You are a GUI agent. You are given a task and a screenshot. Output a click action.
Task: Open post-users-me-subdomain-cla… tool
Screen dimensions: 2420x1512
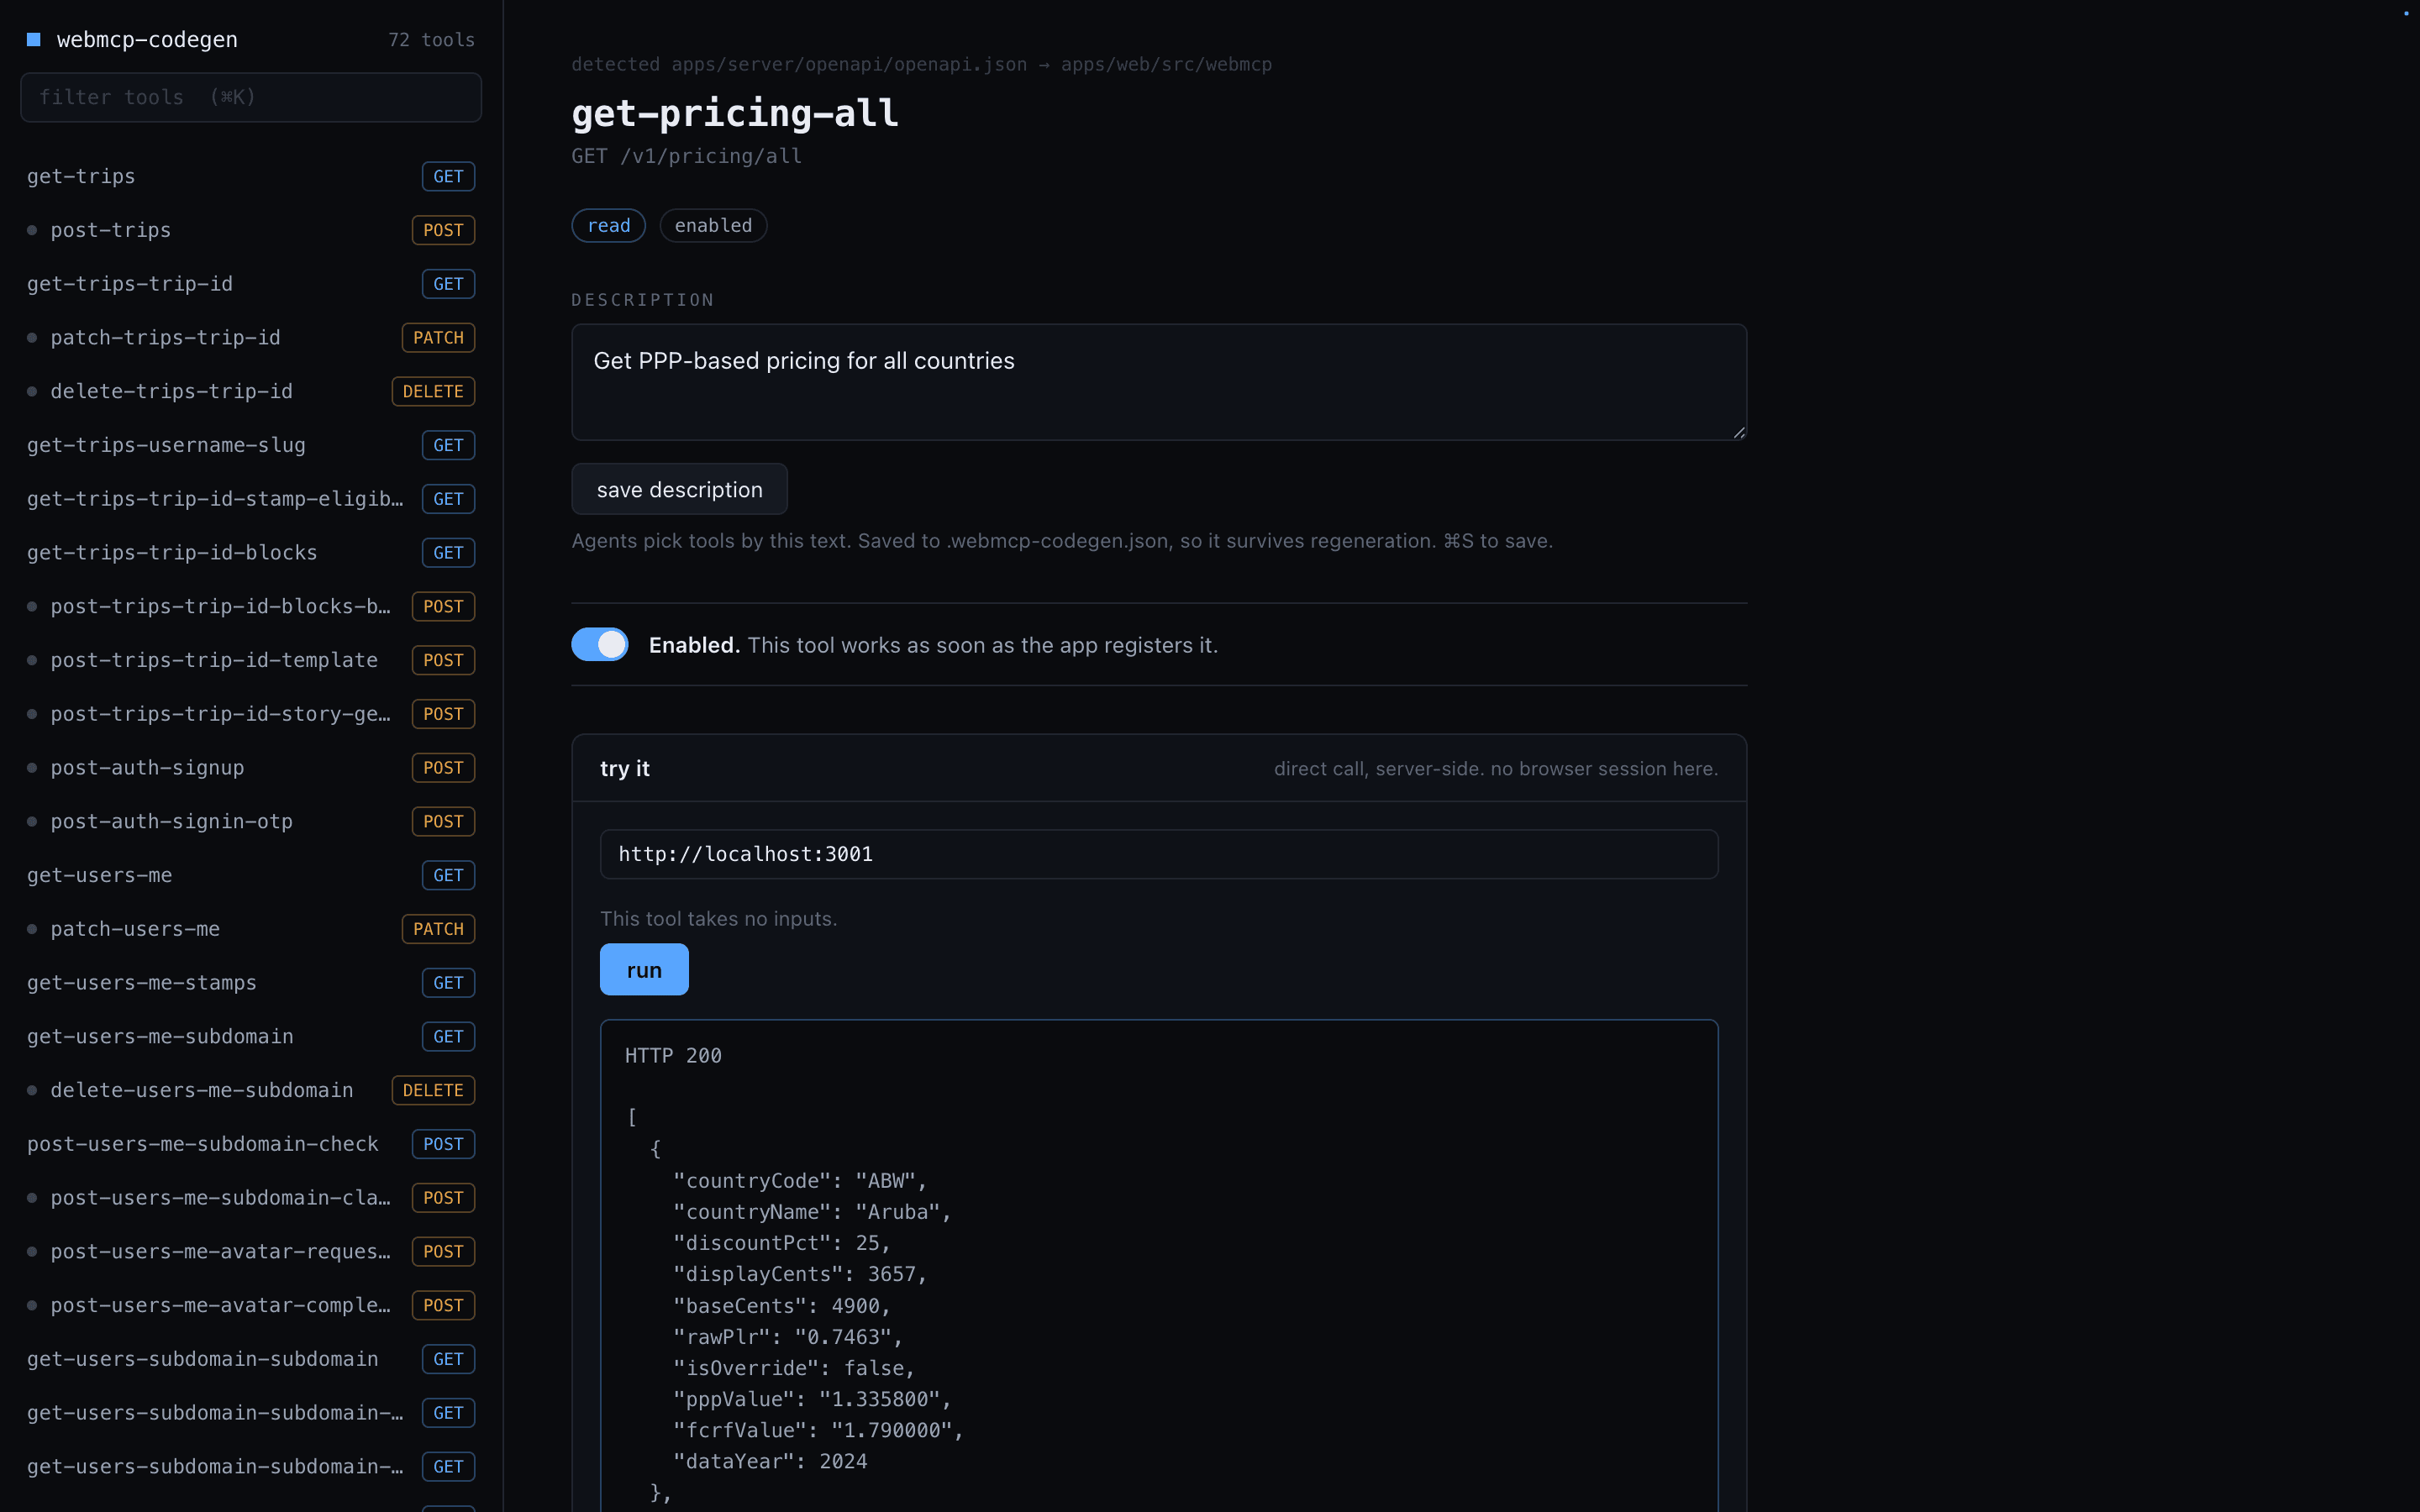(251, 1198)
